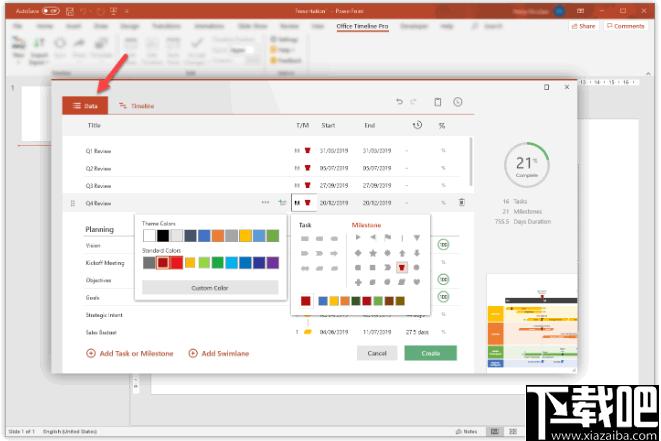Click the green Create button
Image resolution: width=661 pixels, height=441 pixels.
[430, 353]
